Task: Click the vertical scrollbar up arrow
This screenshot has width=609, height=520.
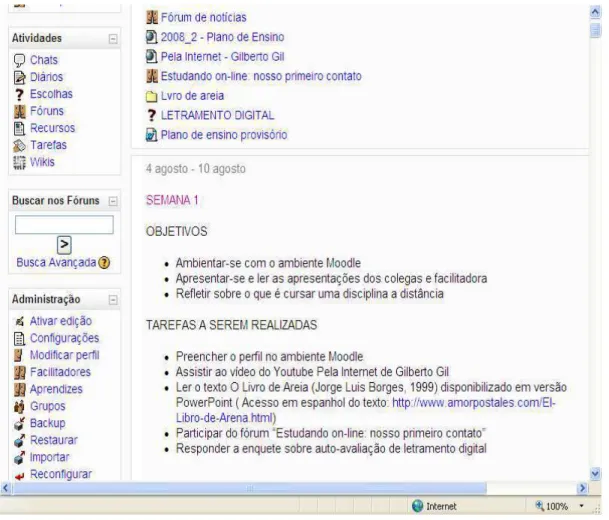Action: click(x=595, y=12)
